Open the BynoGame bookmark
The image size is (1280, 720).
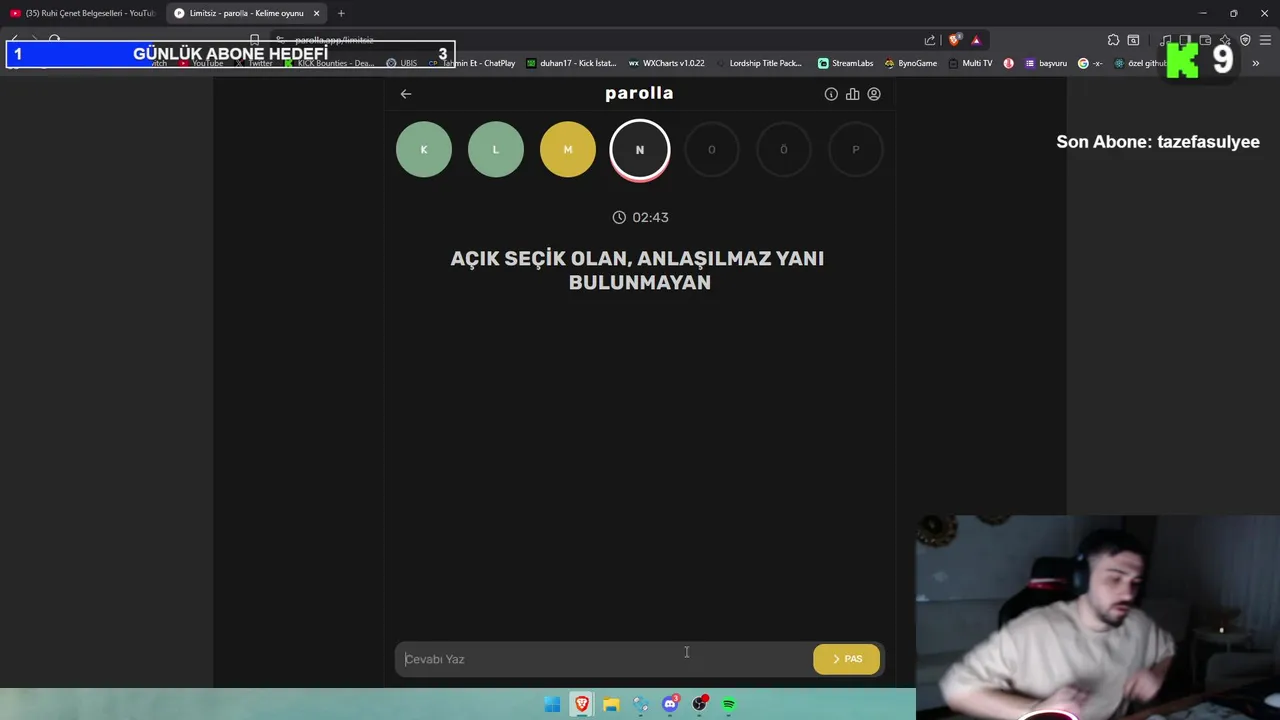coord(910,63)
